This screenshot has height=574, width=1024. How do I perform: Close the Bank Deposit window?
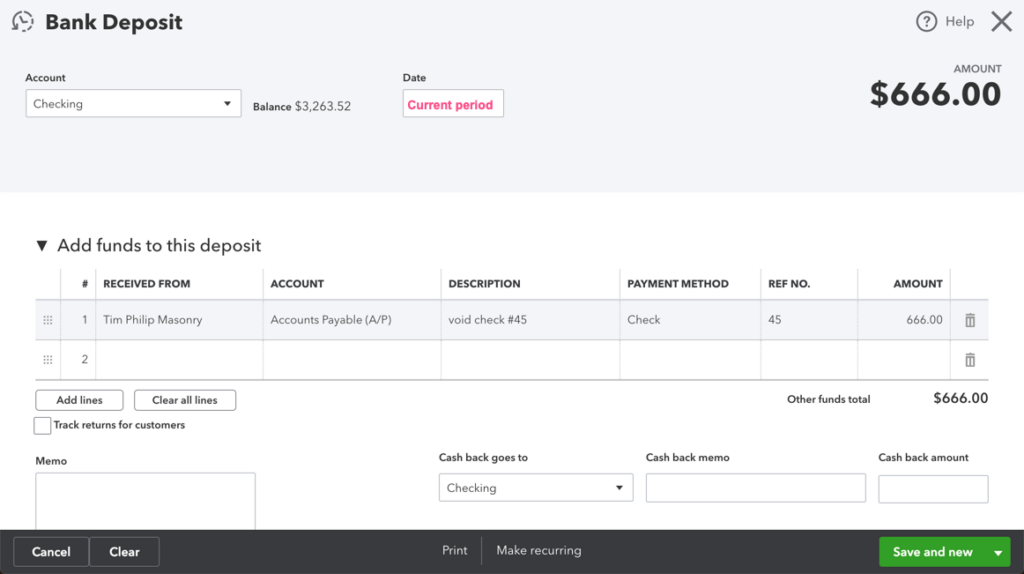1001,22
